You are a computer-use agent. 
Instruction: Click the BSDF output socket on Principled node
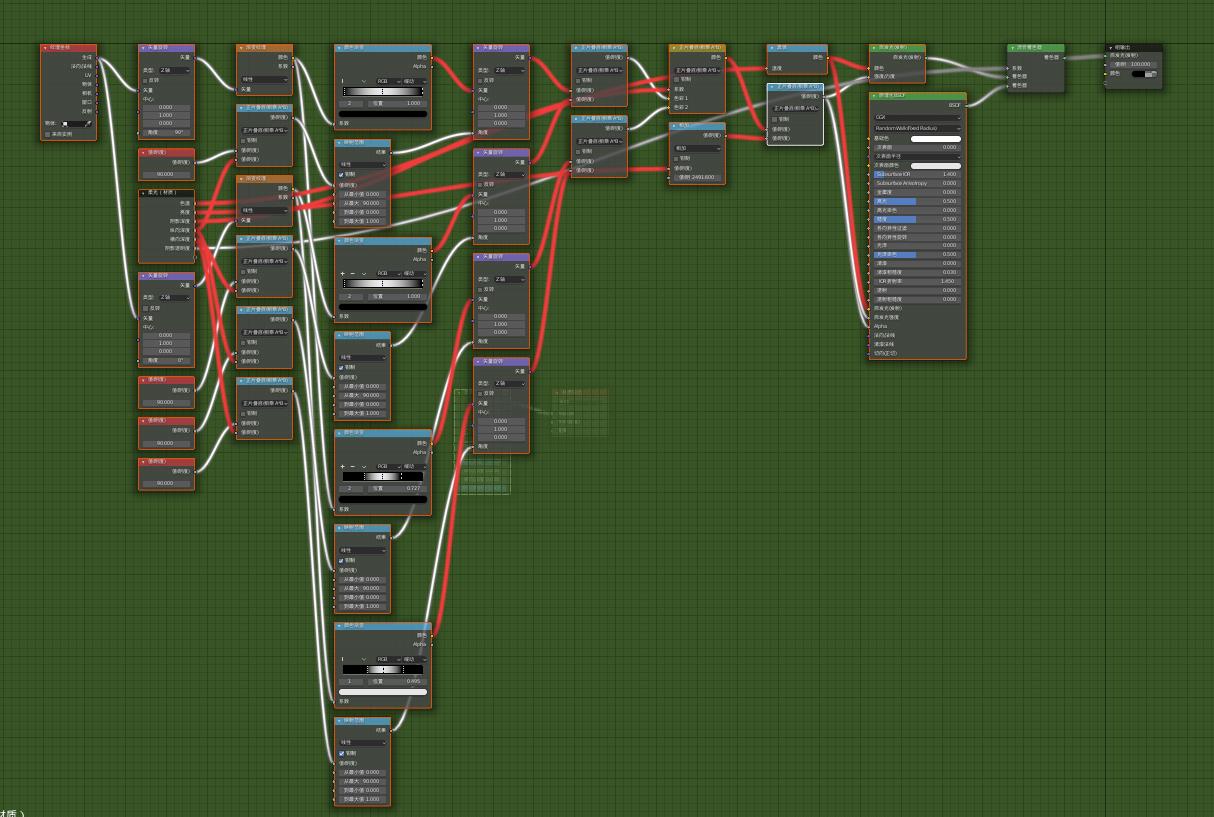point(967,105)
